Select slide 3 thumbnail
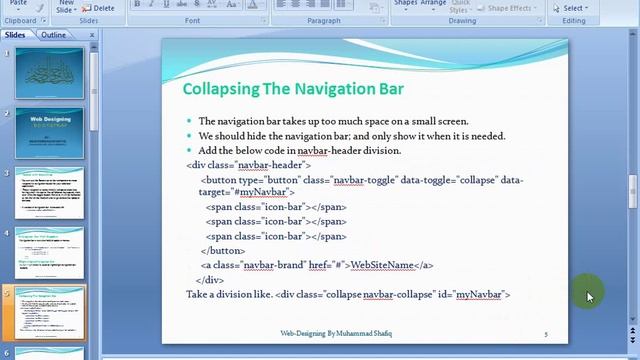This screenshot has height=360, width=640. tap(49, 193)
